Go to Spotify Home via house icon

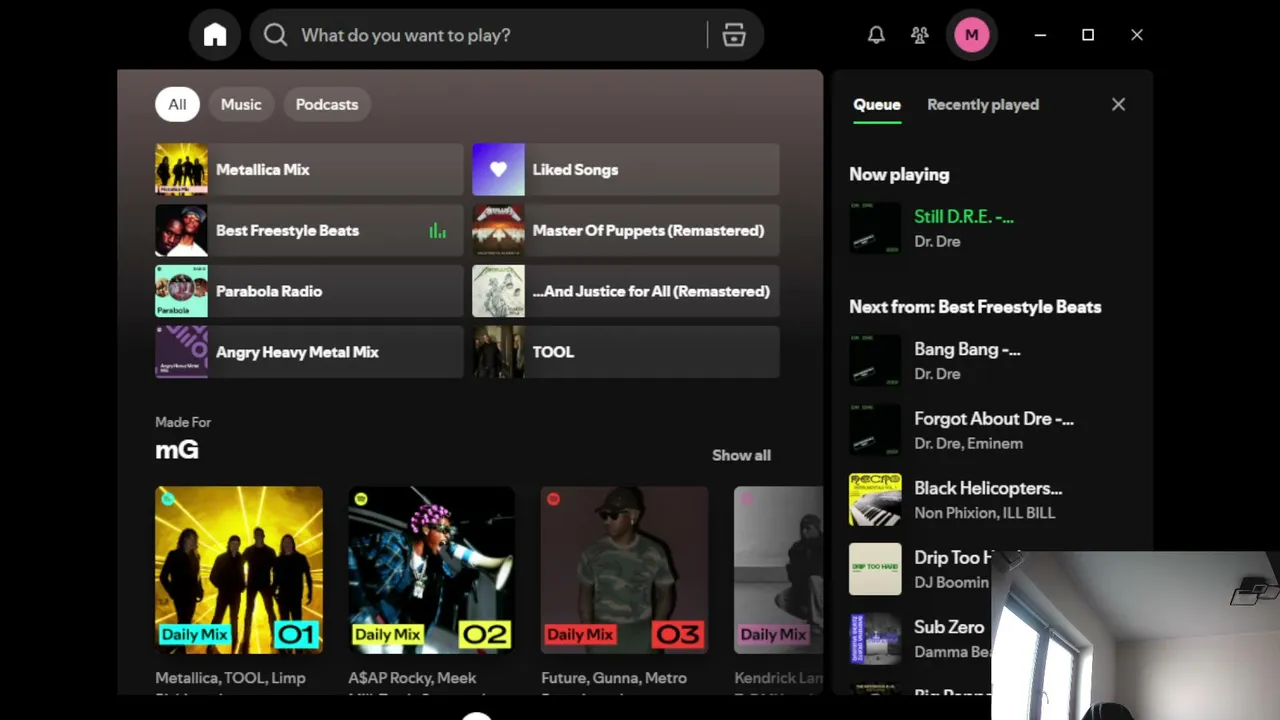pos(215,35)
